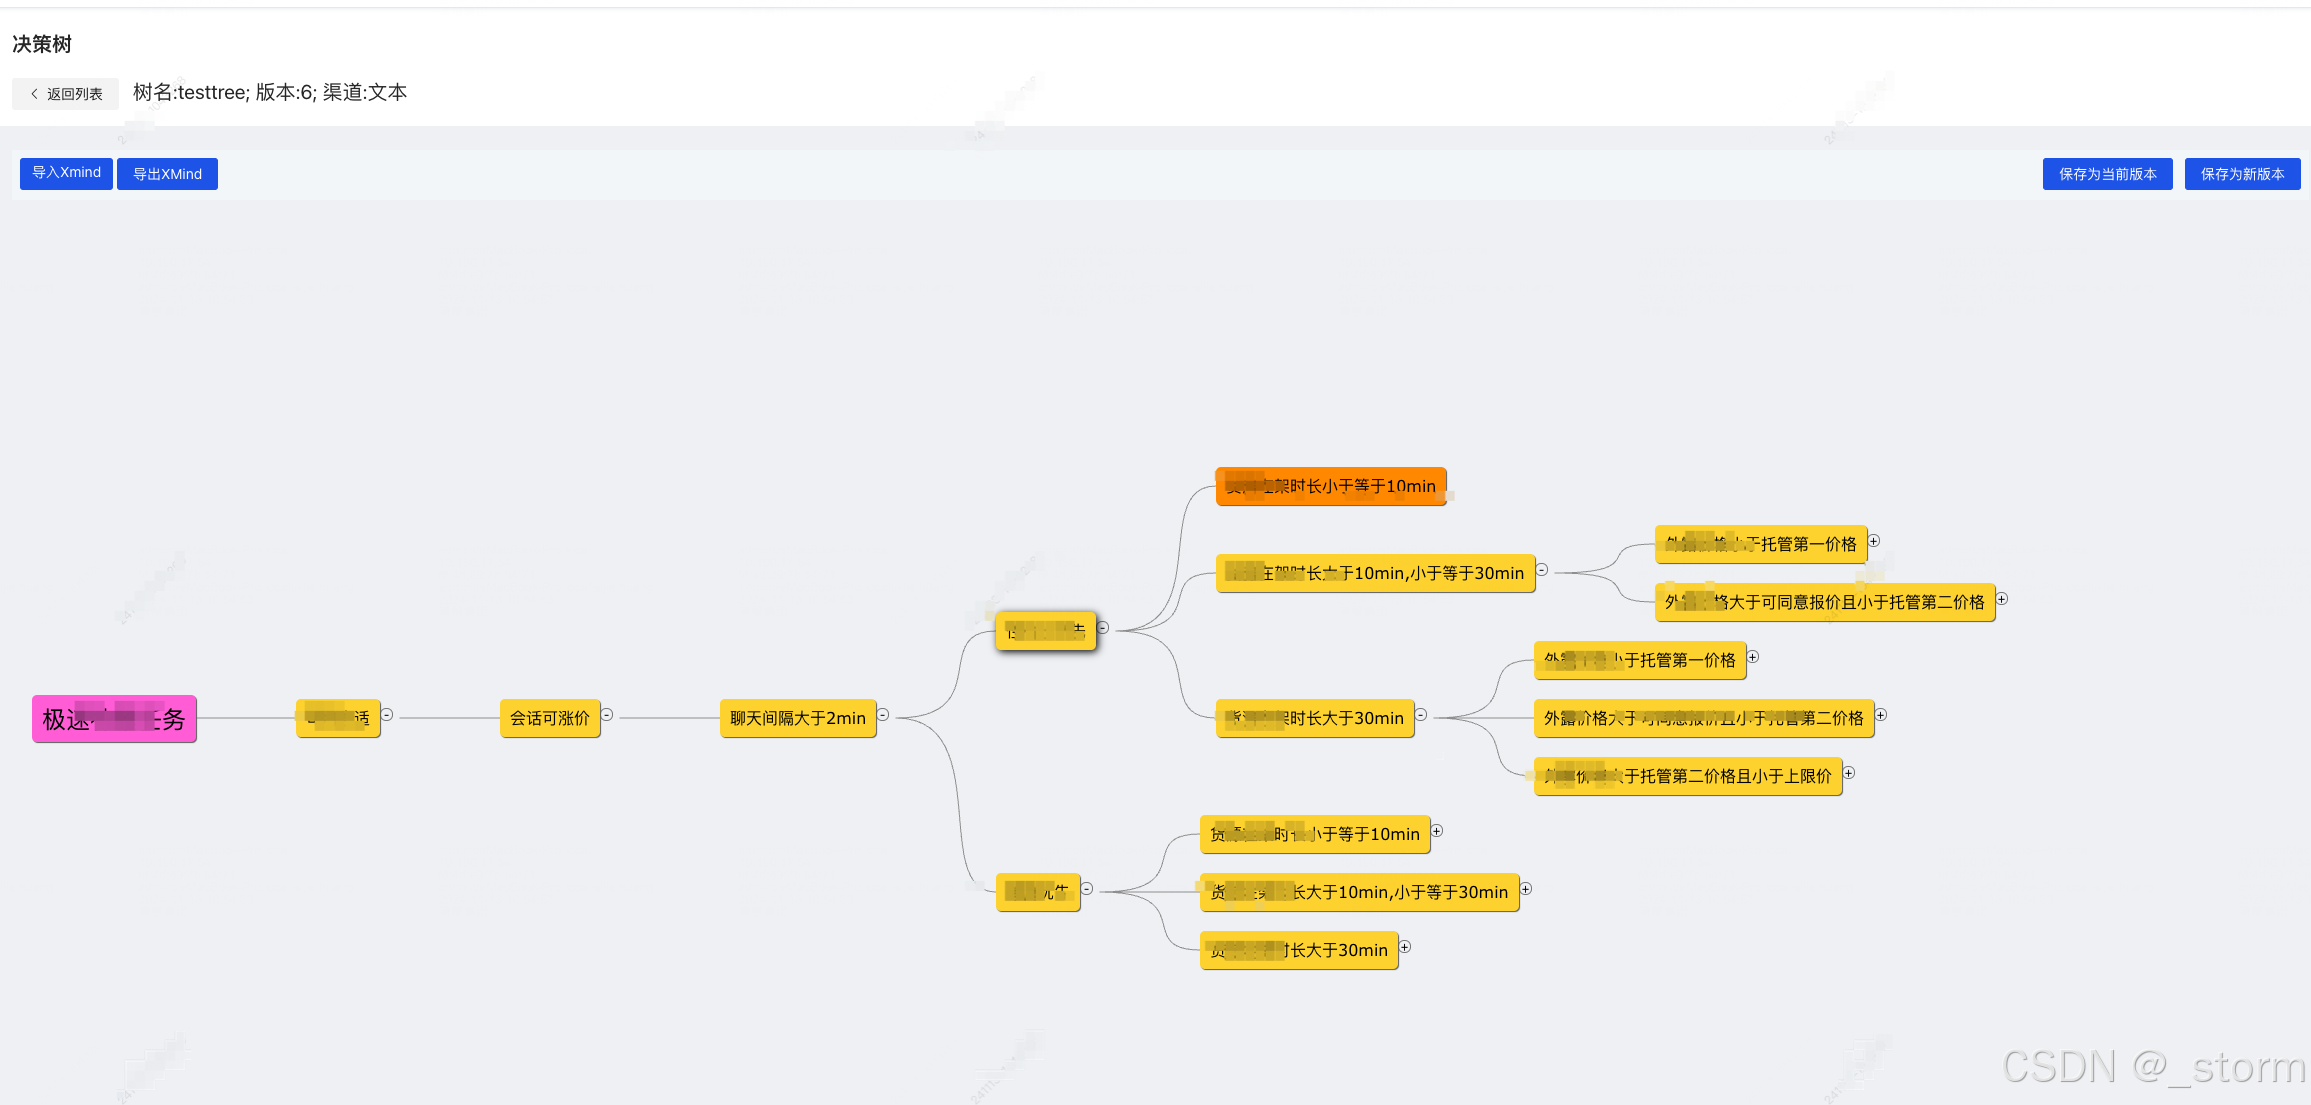Select the 会话可涨价 node
The height and width of the screenshot is (1105, 2311).
pyautogui.click(x=550, y=717)
